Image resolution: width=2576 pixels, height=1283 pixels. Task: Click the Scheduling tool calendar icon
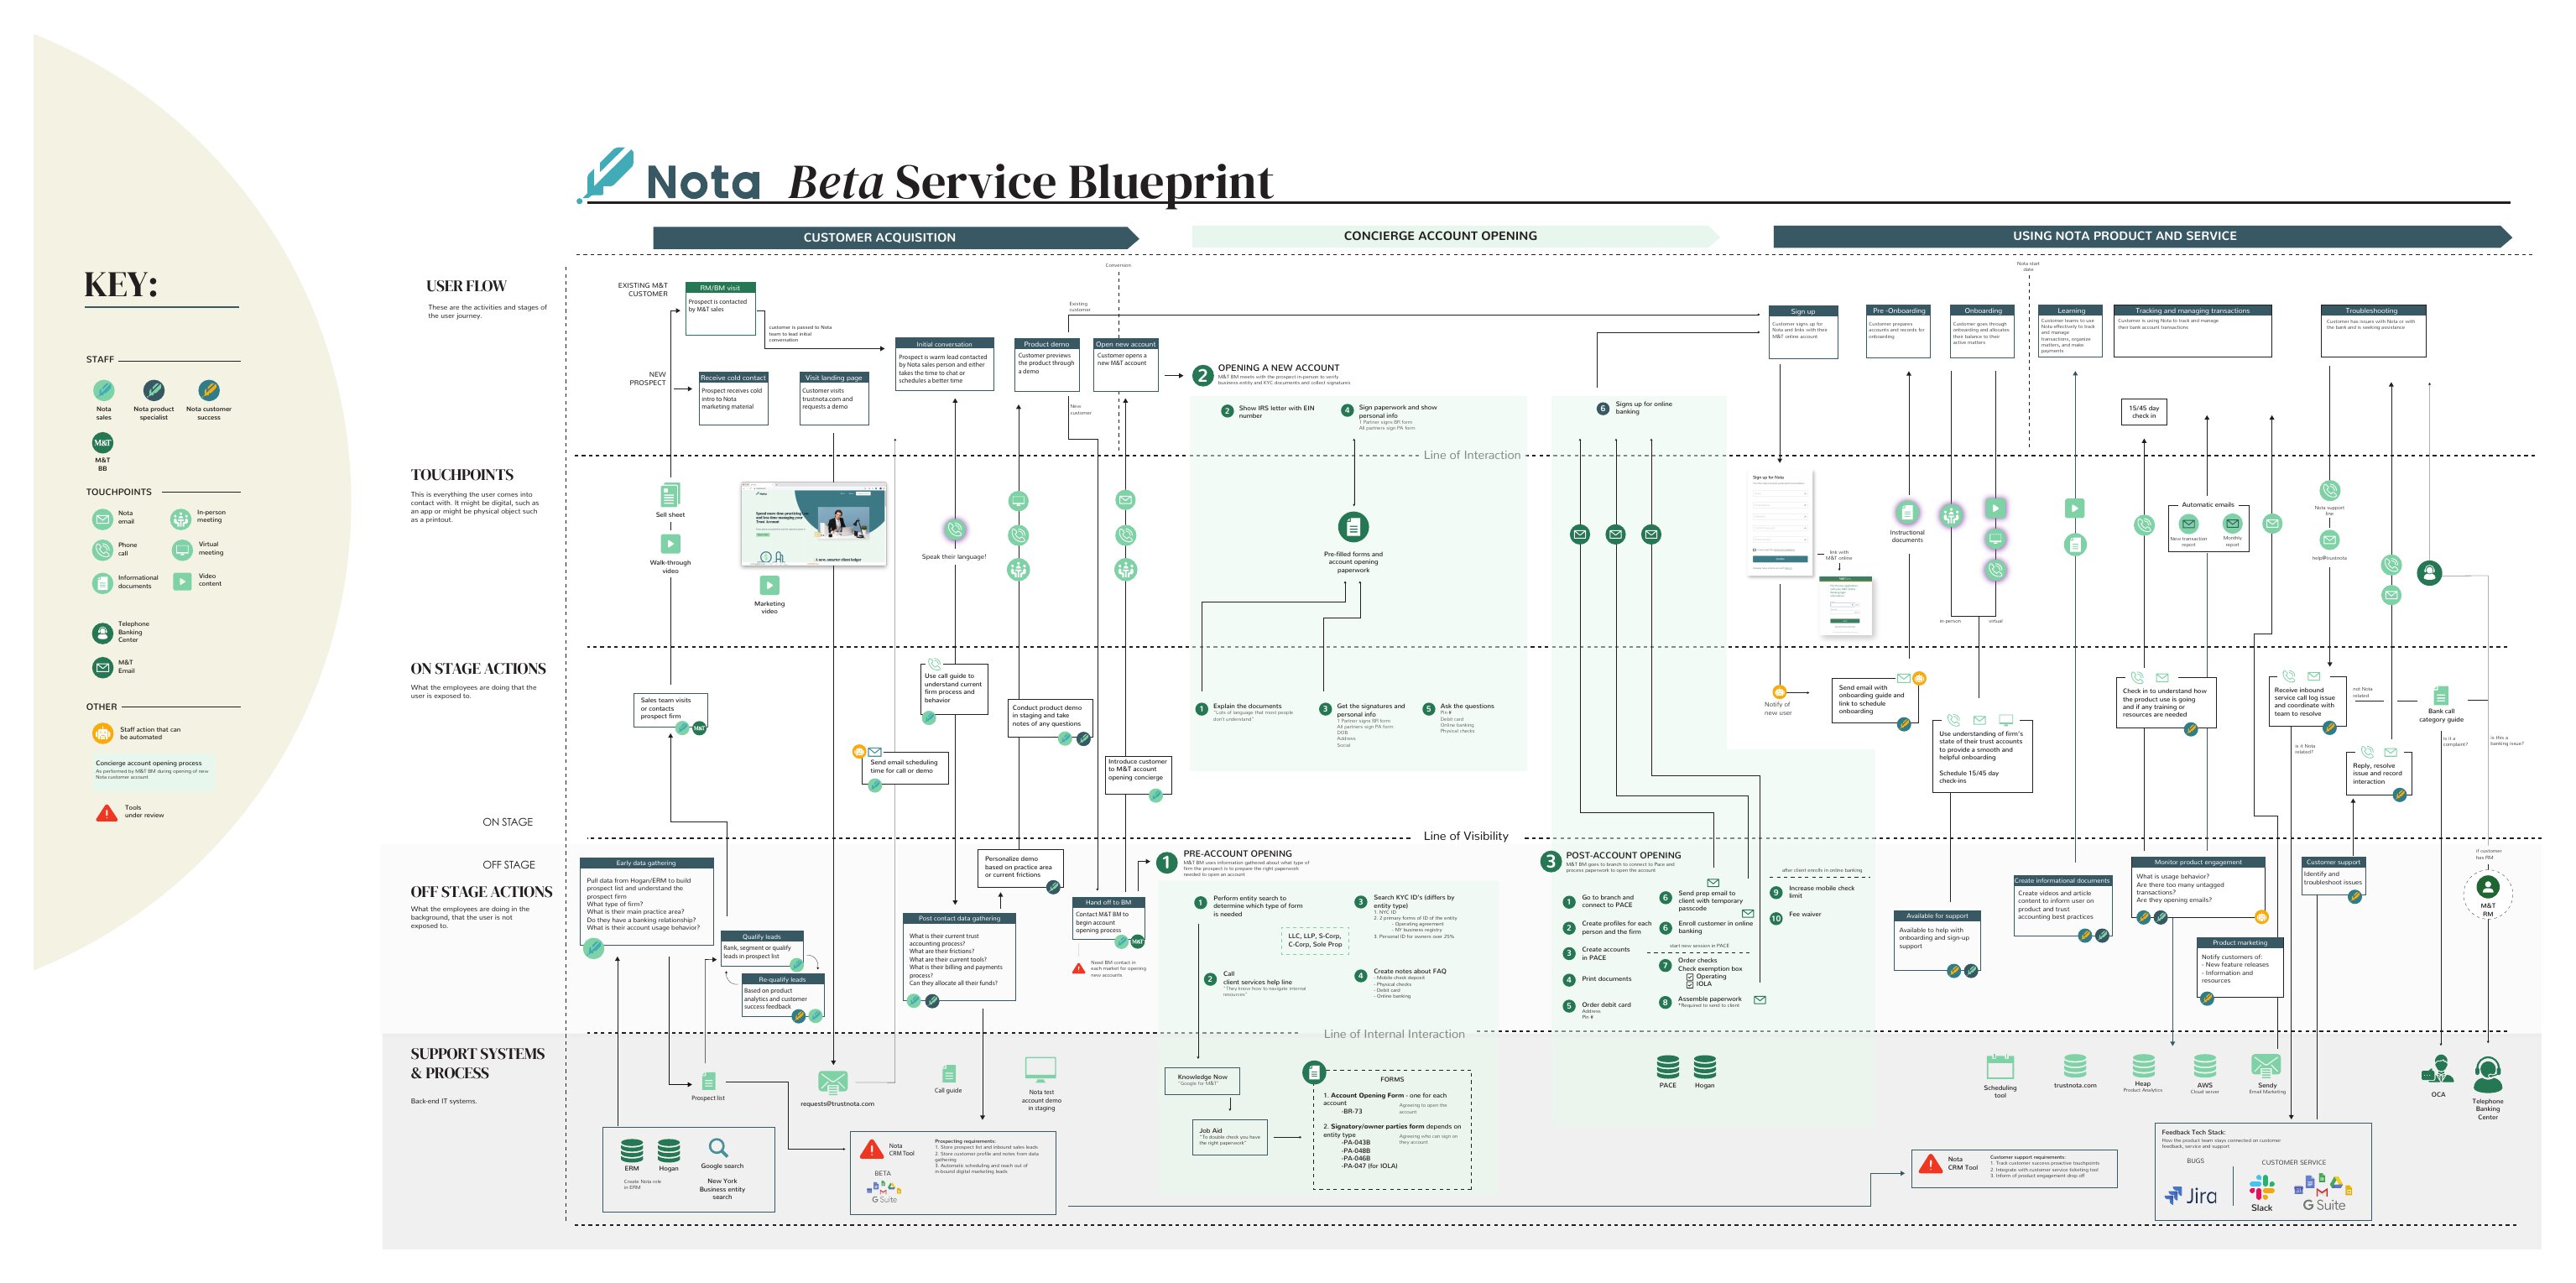click(2000, 1067)
